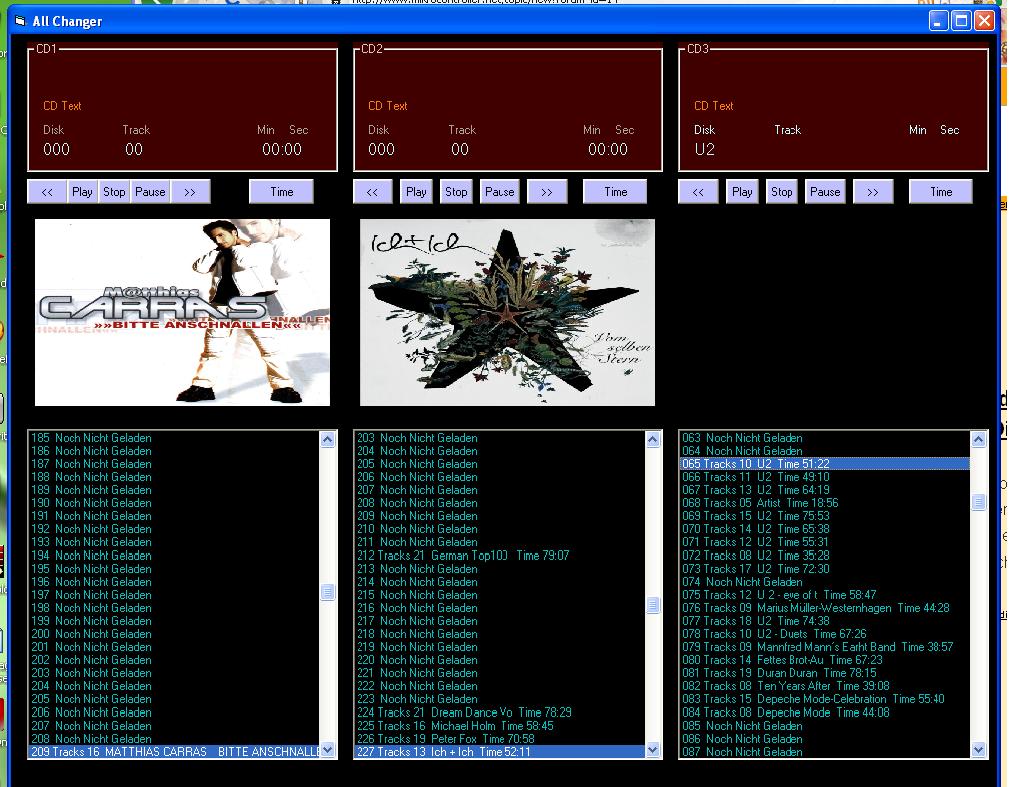Pause CD2 playback
Image resolution: width=1014 pixels, height=787 pixels.
tap(499, 192)
